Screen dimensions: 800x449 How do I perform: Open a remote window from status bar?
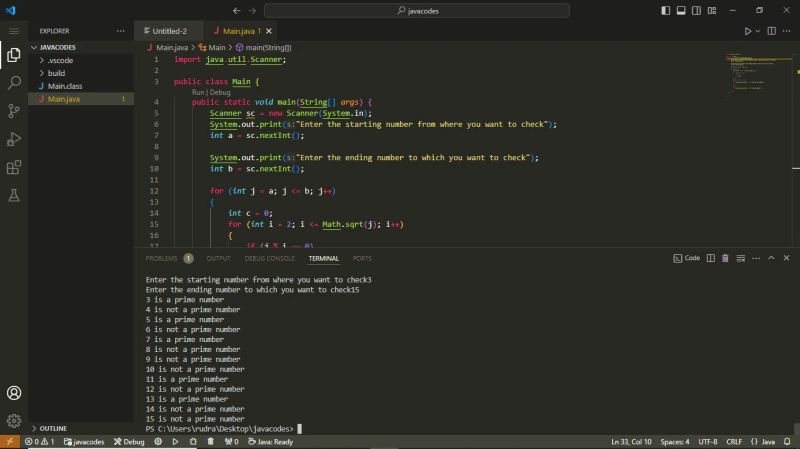tap(10, 442)
